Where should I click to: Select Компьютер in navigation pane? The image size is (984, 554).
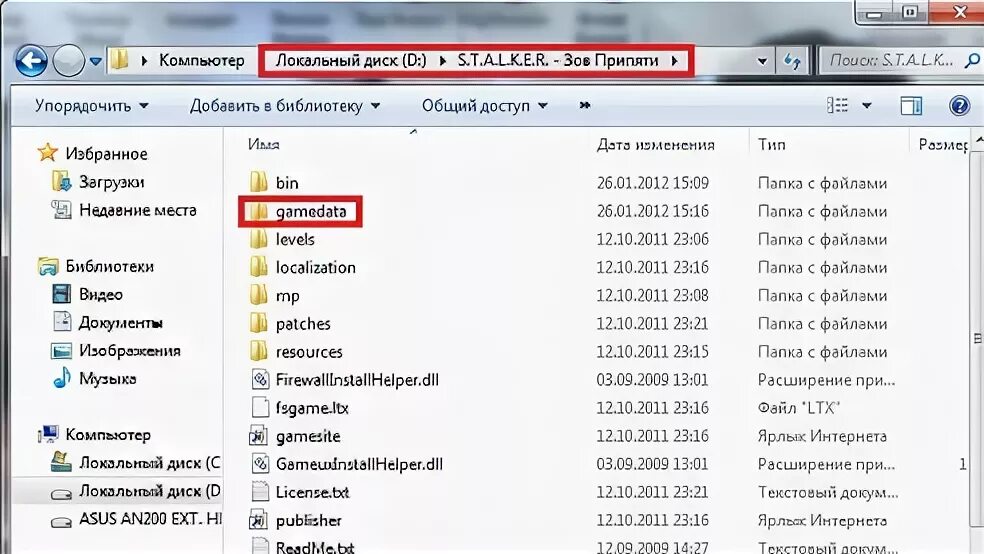pos(108,435)
